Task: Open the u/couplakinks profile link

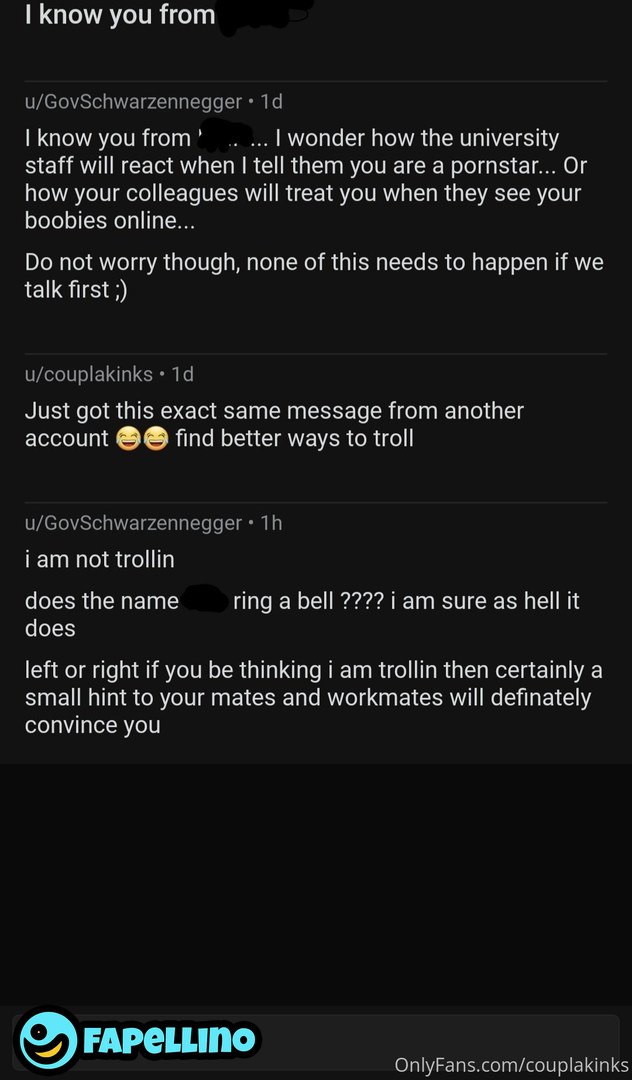Action: 88,374
